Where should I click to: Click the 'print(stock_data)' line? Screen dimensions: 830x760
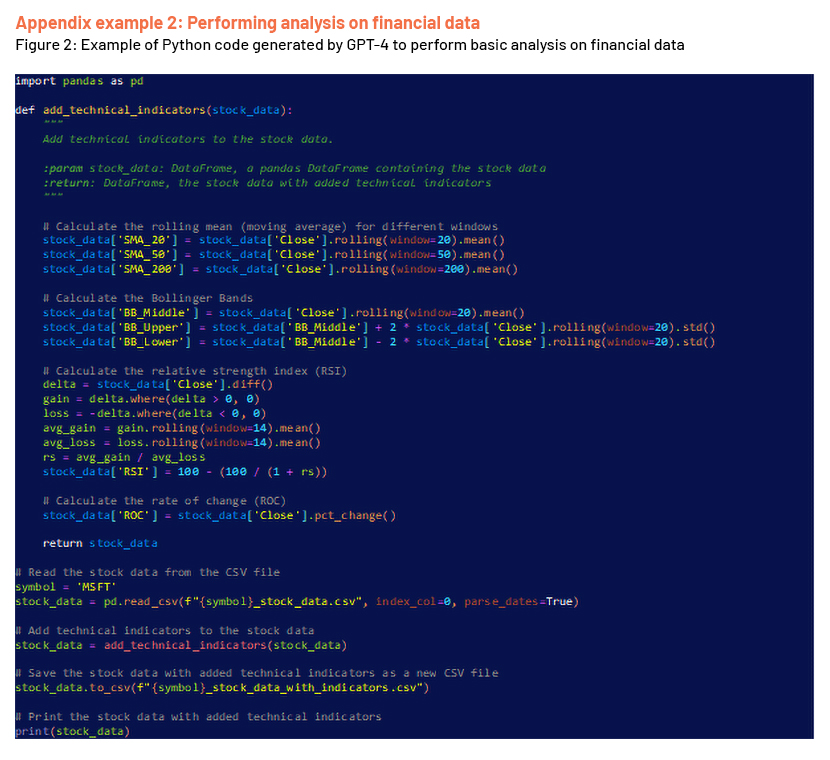pos(73,731)
